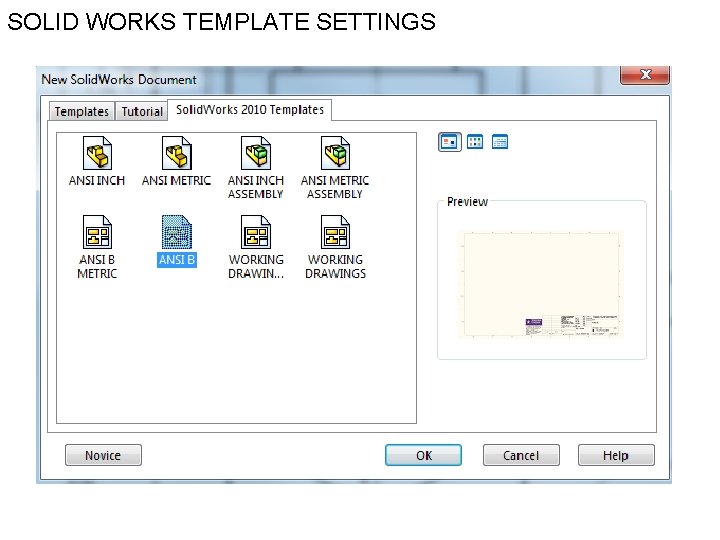Screen dimensions: 720x540
Task: Dismiss dialog with Cancel button
Action: click(x=521, y=455)
